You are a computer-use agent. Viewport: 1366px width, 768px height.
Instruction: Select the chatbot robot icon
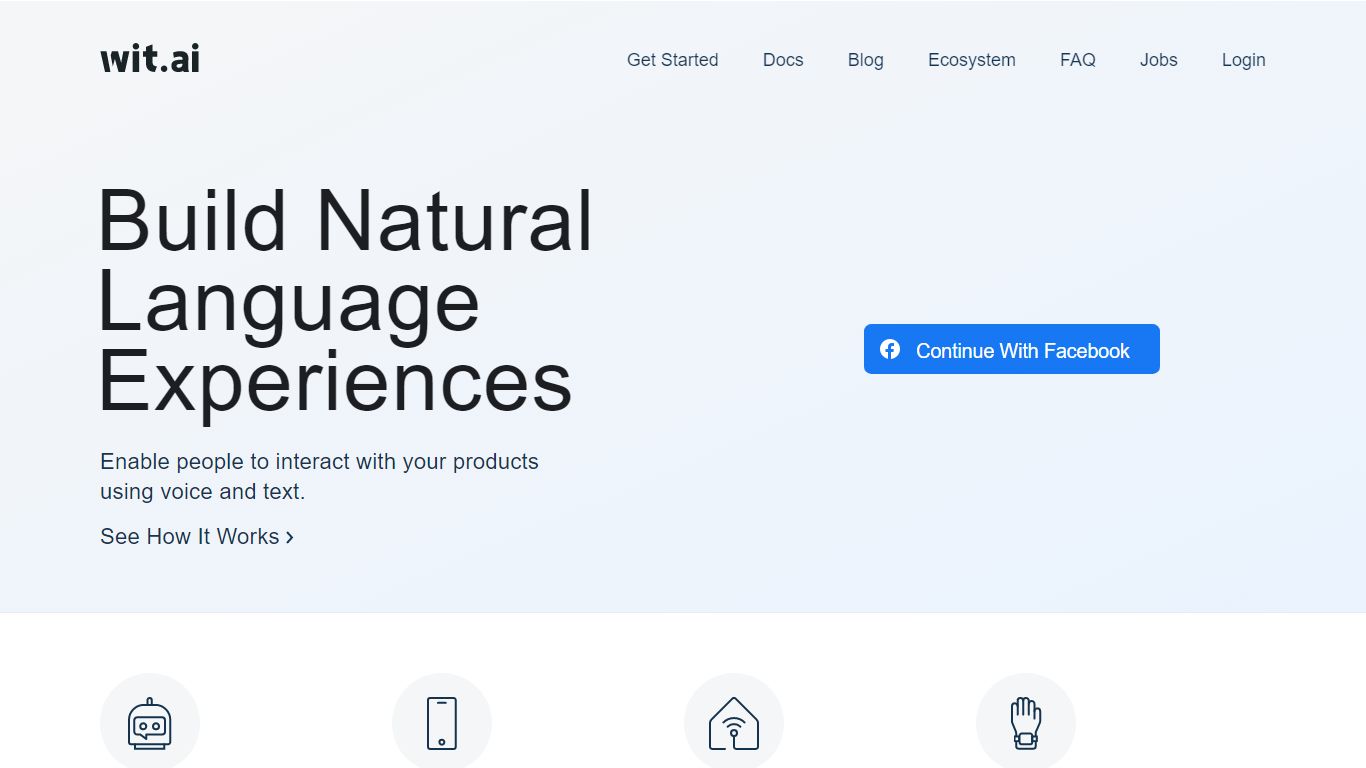[150, 721]
